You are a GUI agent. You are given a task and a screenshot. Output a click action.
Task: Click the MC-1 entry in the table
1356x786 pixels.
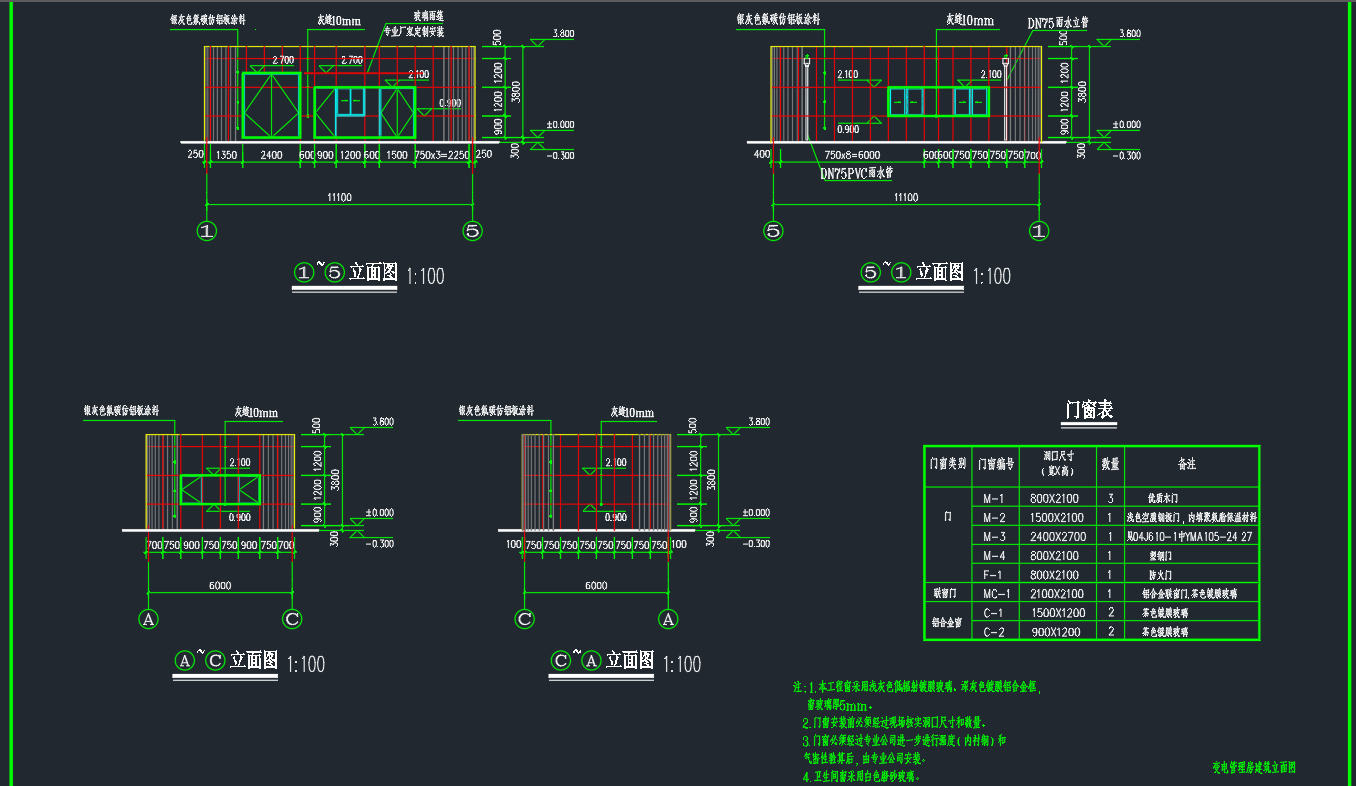coord(996,594)
